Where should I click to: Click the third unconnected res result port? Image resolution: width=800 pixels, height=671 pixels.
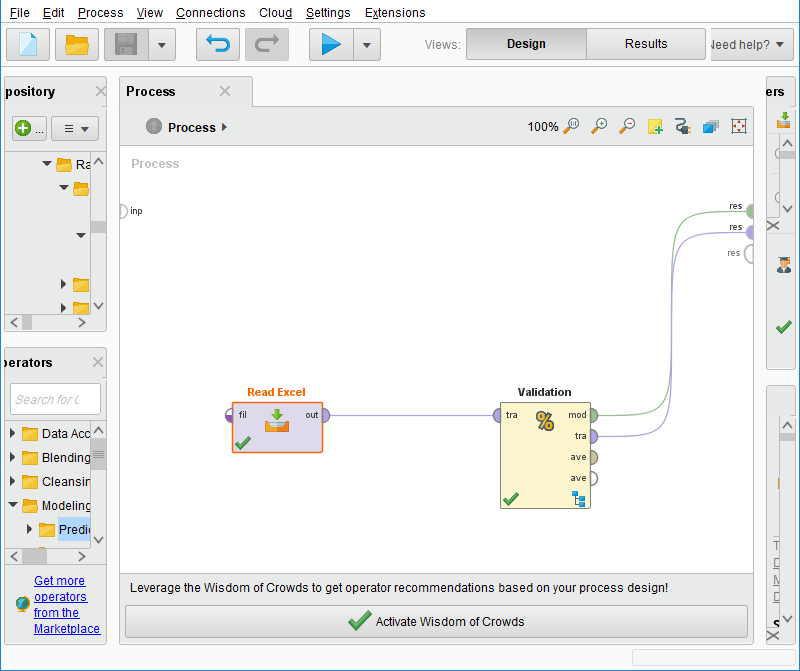748,254
